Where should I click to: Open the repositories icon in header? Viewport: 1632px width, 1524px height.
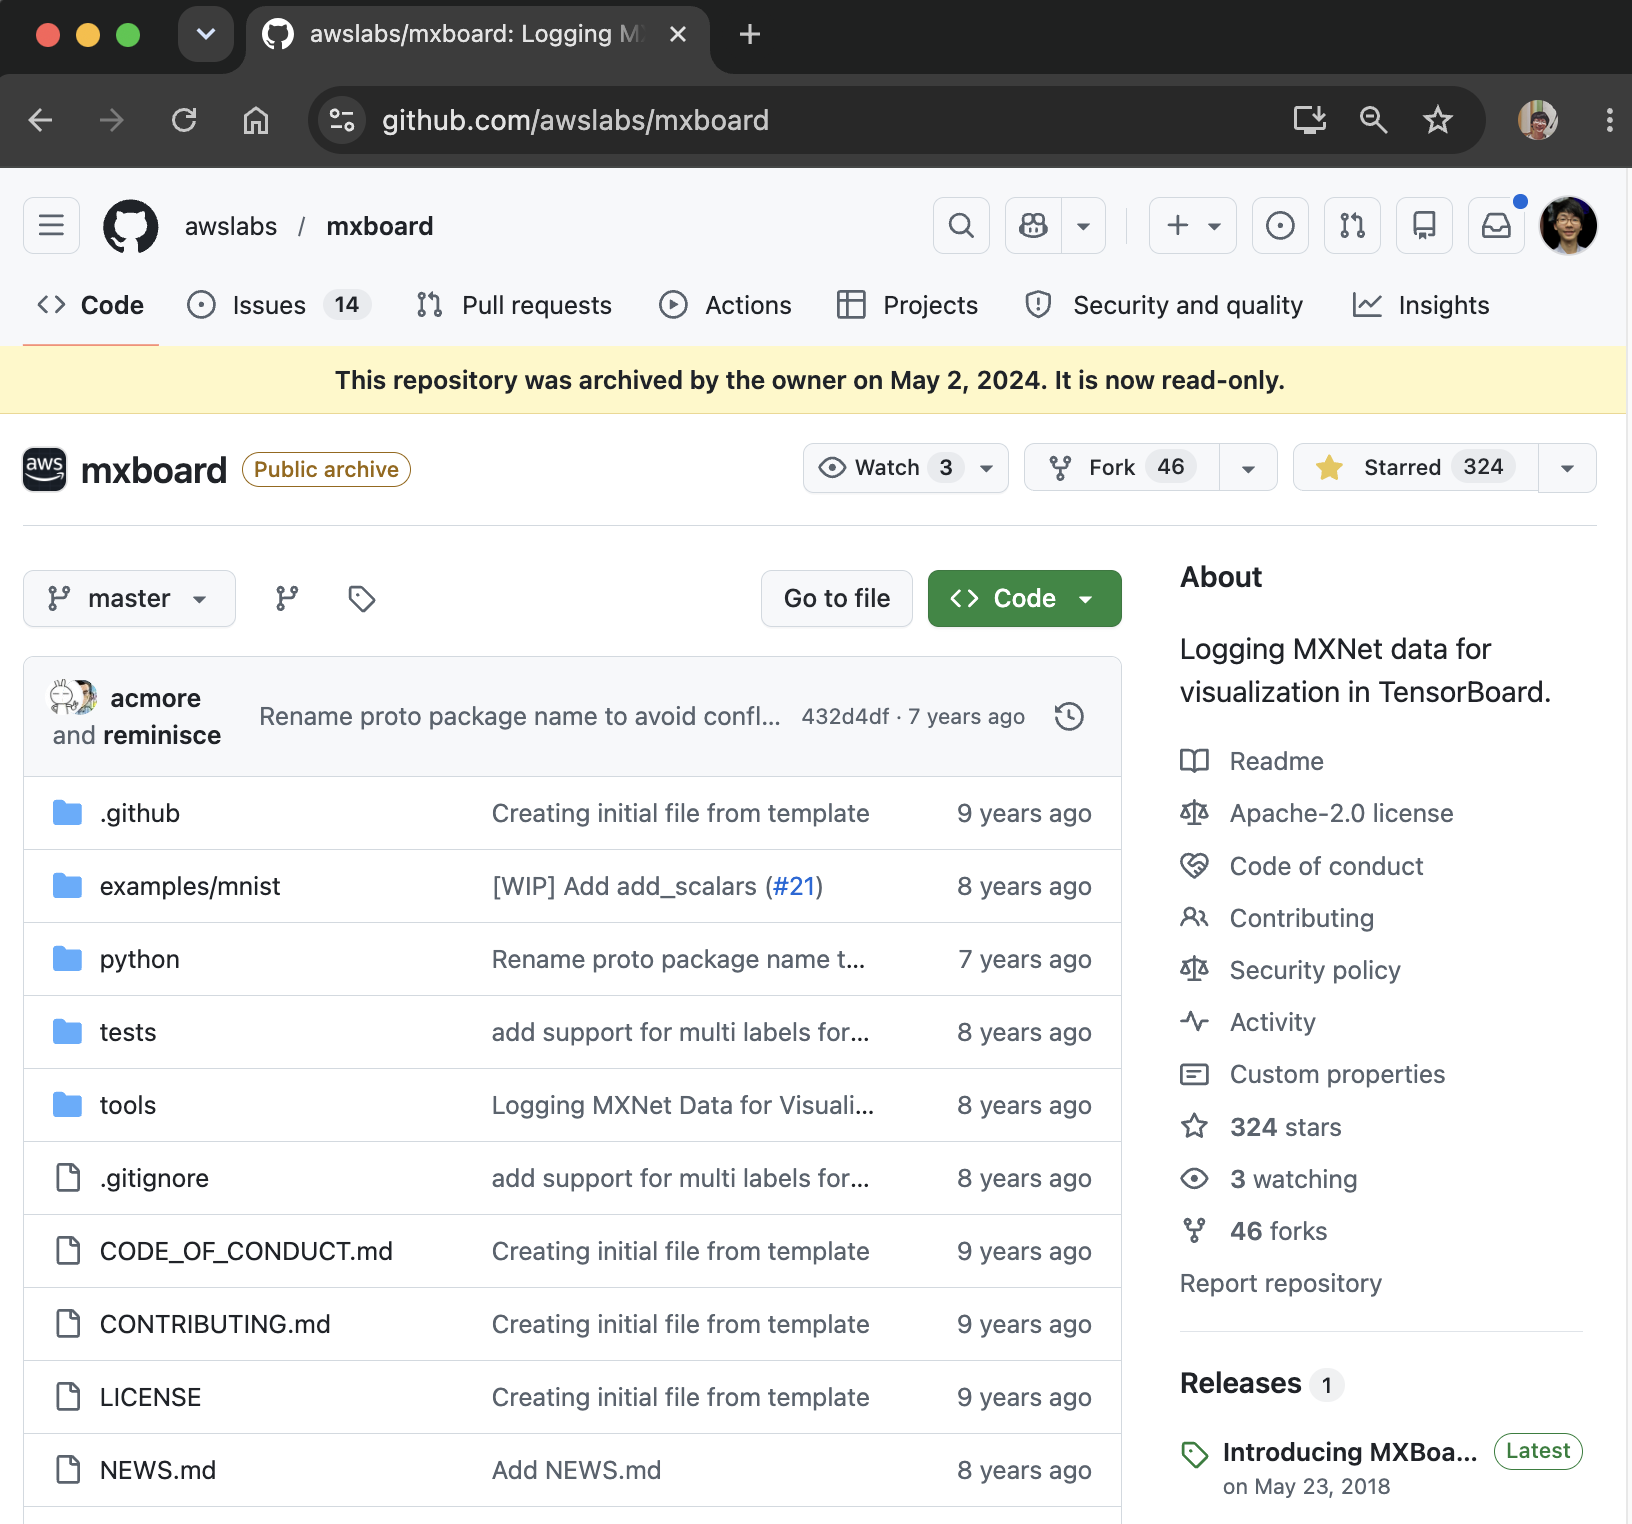click(x=1424, y=226)
